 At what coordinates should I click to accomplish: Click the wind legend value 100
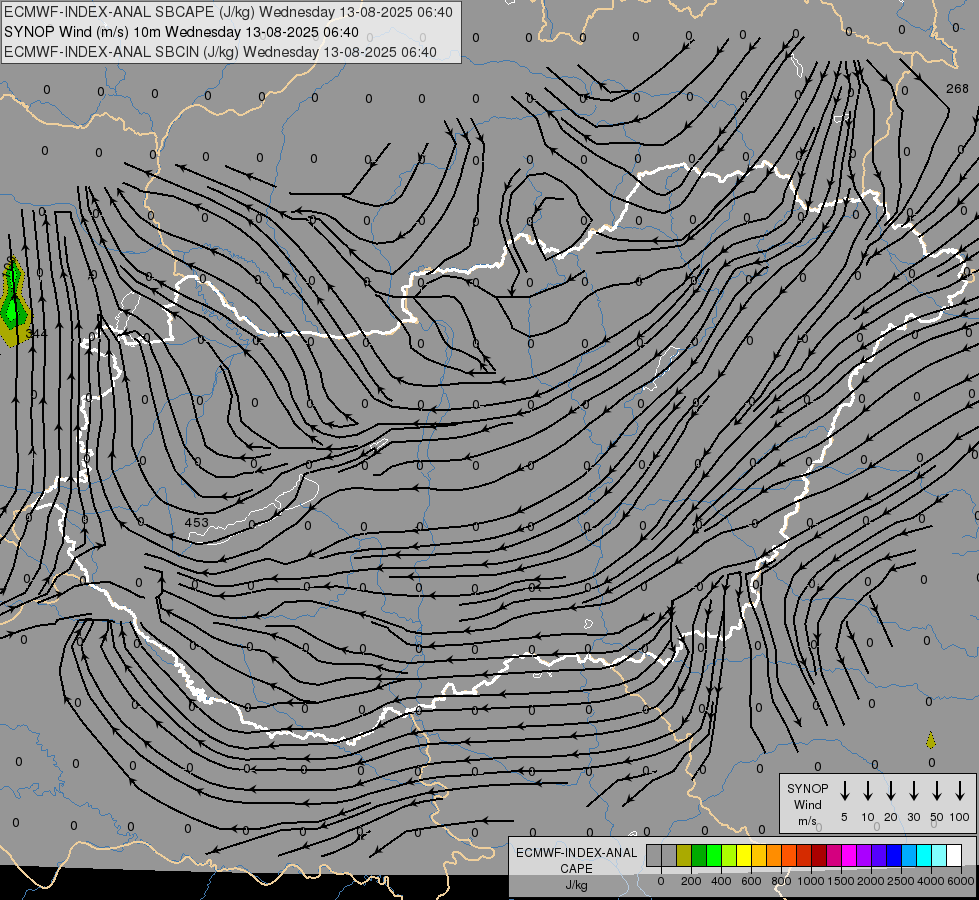pyautogui.click(x=960, y=817)
